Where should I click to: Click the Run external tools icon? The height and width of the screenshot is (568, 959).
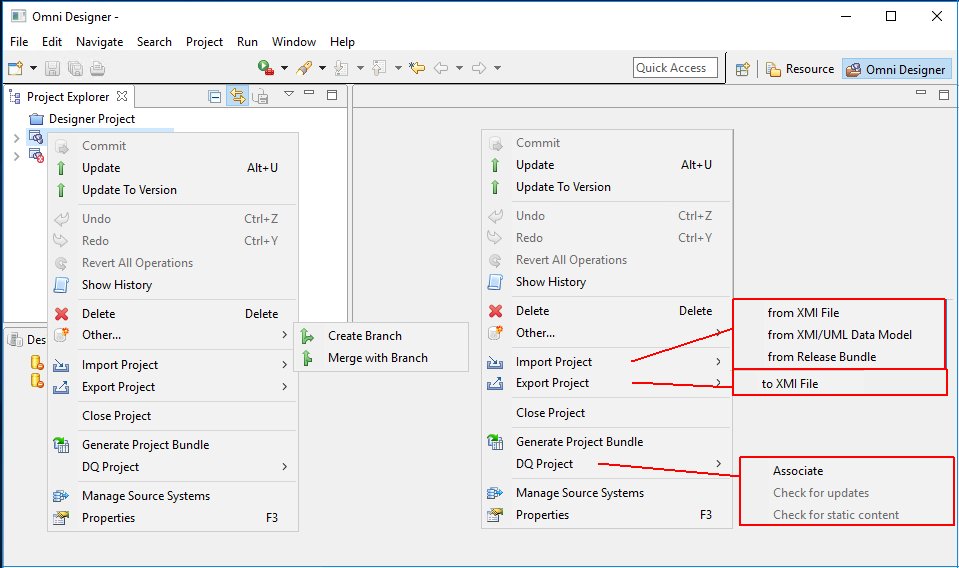pos(265,67)
